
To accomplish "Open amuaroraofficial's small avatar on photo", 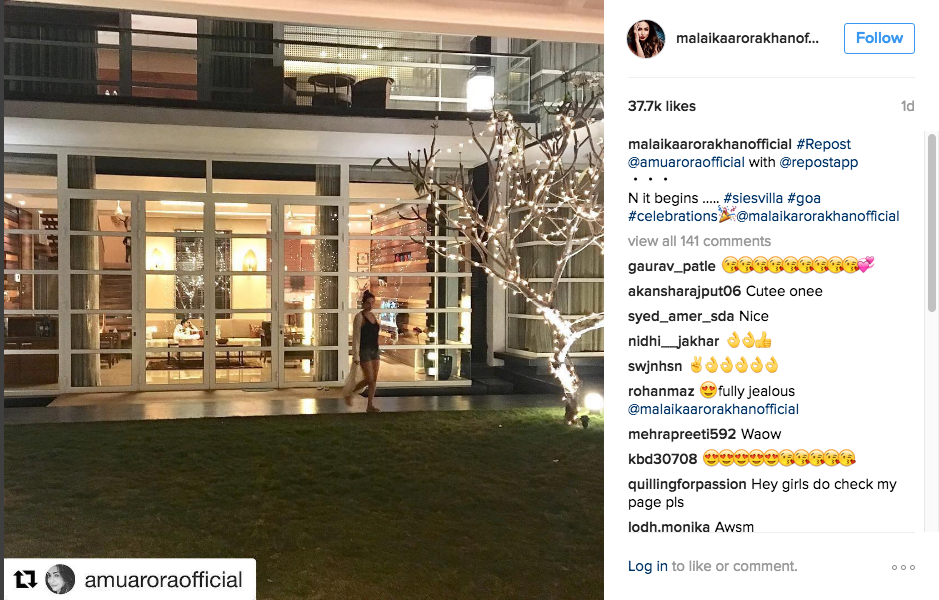I will coord(60,579).
